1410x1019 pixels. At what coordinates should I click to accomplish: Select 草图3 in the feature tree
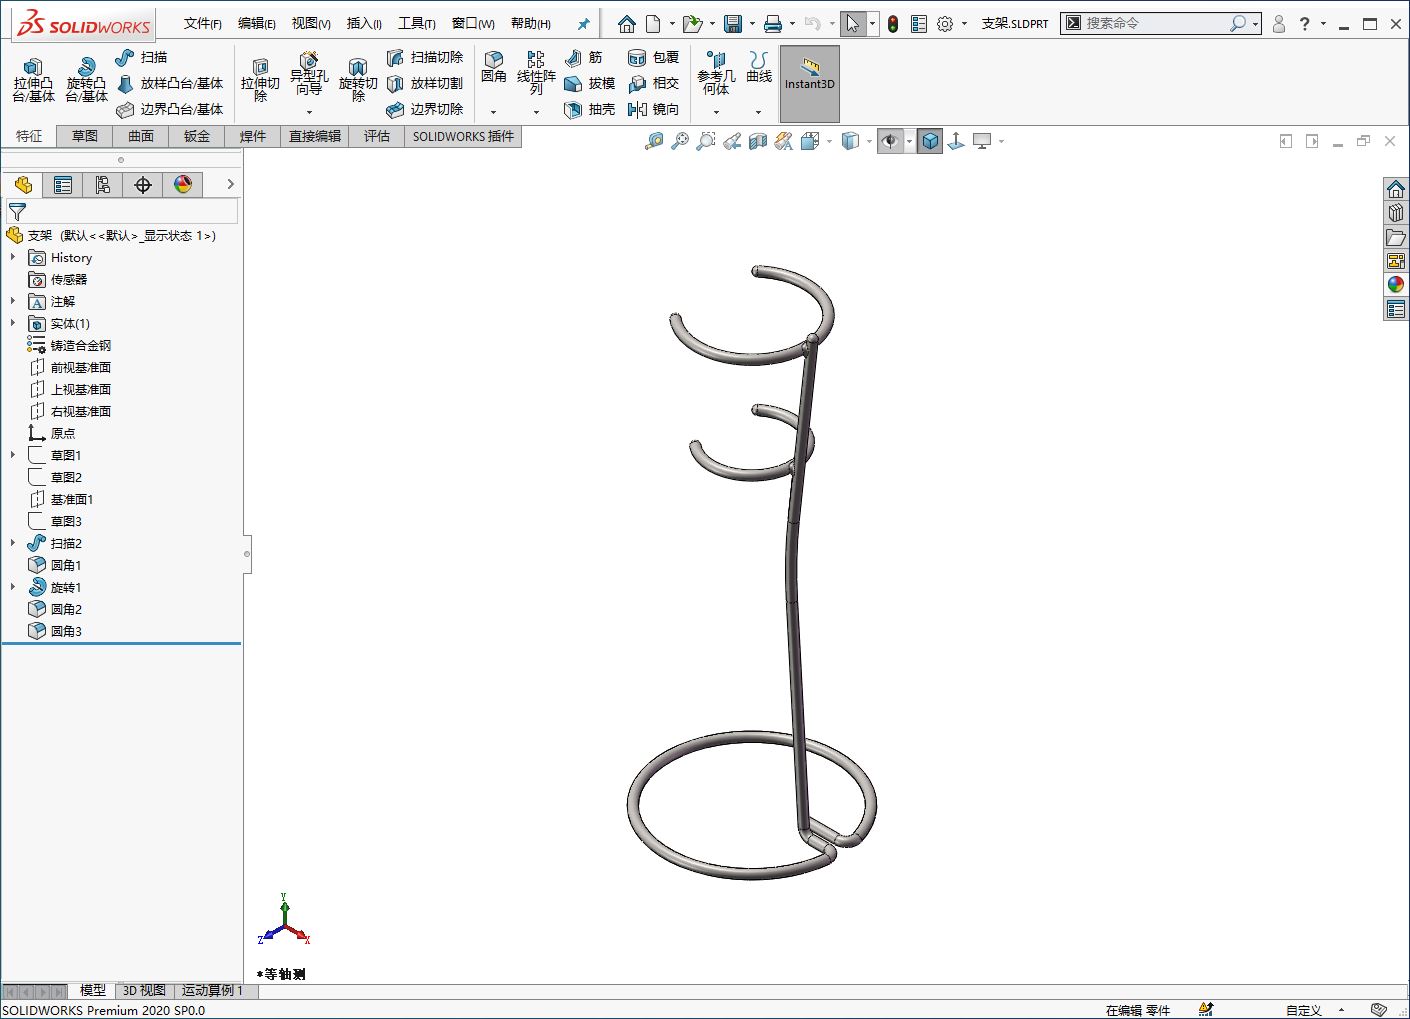(66, 521)
